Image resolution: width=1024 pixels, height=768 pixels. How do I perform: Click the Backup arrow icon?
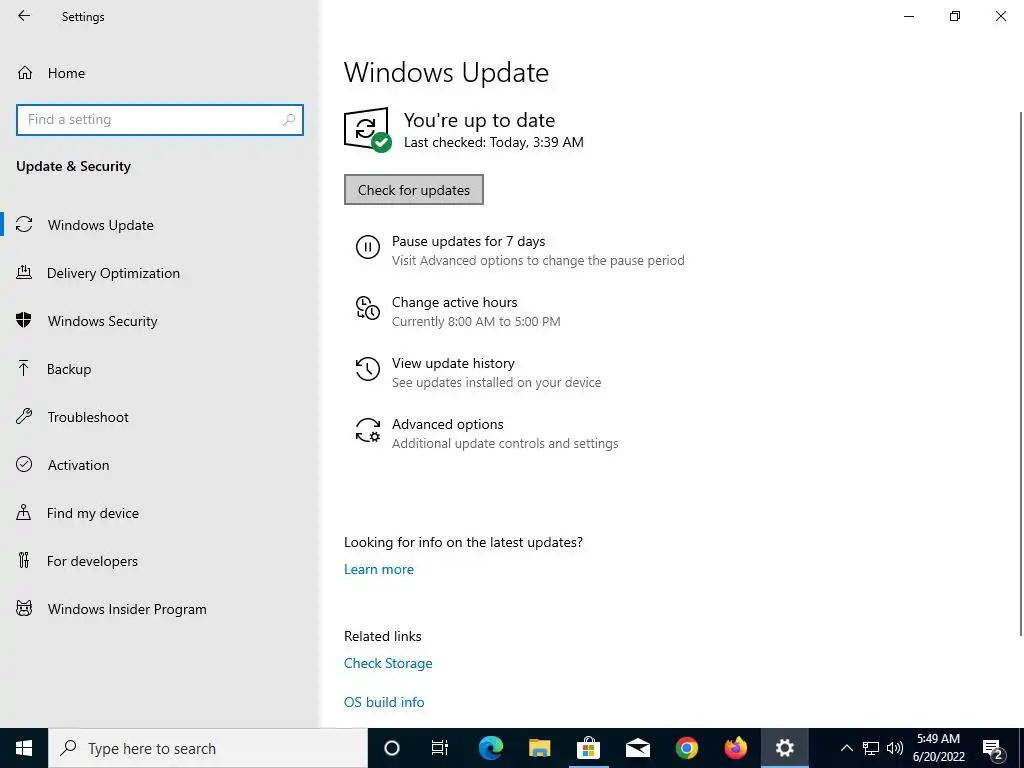24,369
